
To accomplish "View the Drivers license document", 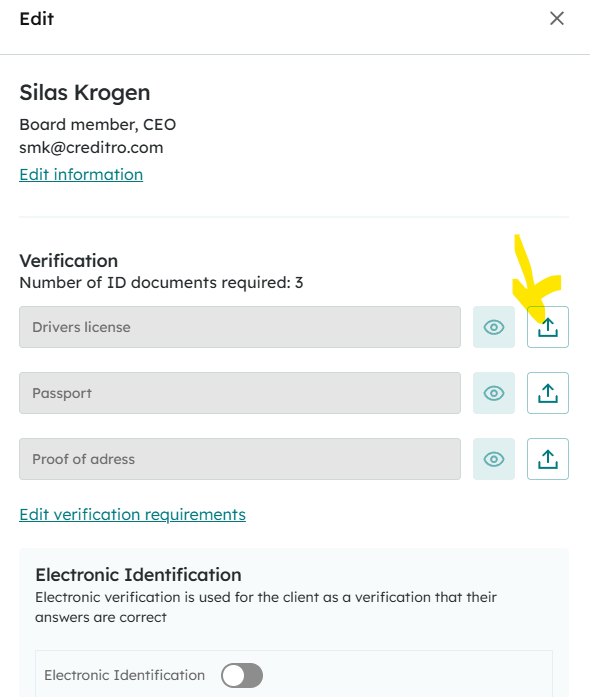I will pyautogui.click(x=494, y=327).
